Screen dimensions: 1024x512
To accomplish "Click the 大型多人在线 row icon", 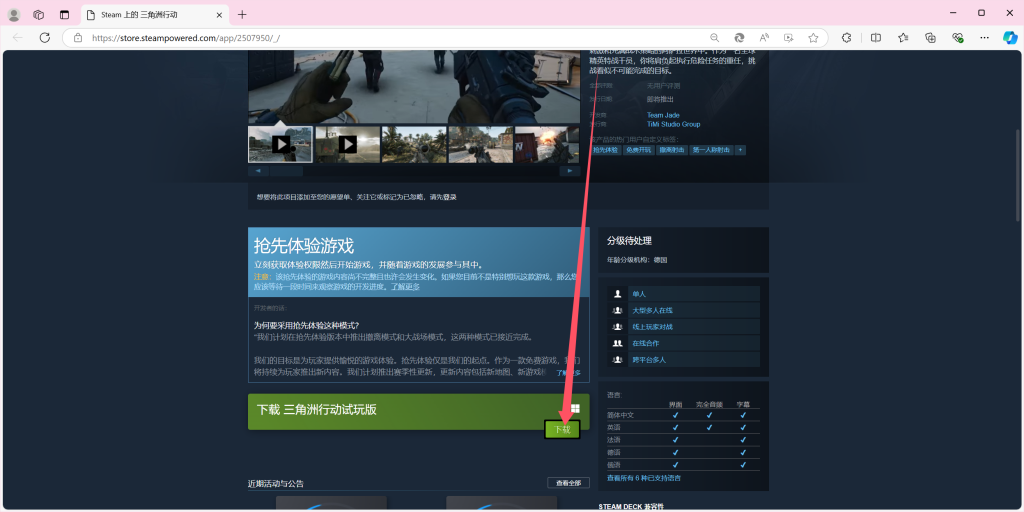I will 617,311.
